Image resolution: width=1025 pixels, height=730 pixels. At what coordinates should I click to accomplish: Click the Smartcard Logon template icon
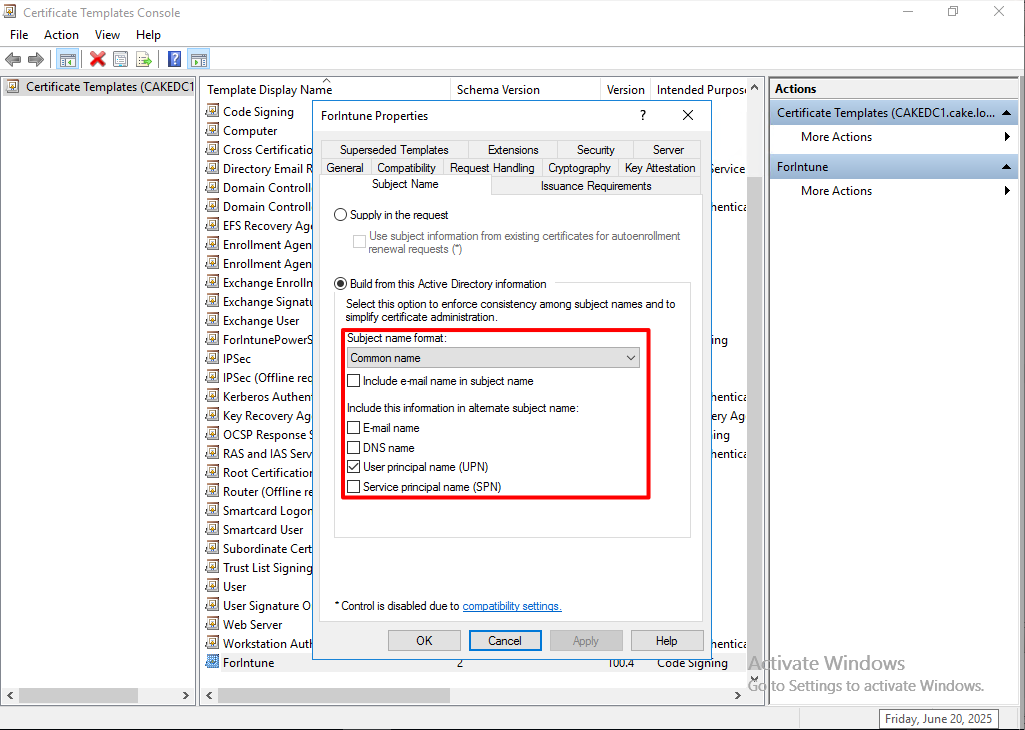click(212, 510)
